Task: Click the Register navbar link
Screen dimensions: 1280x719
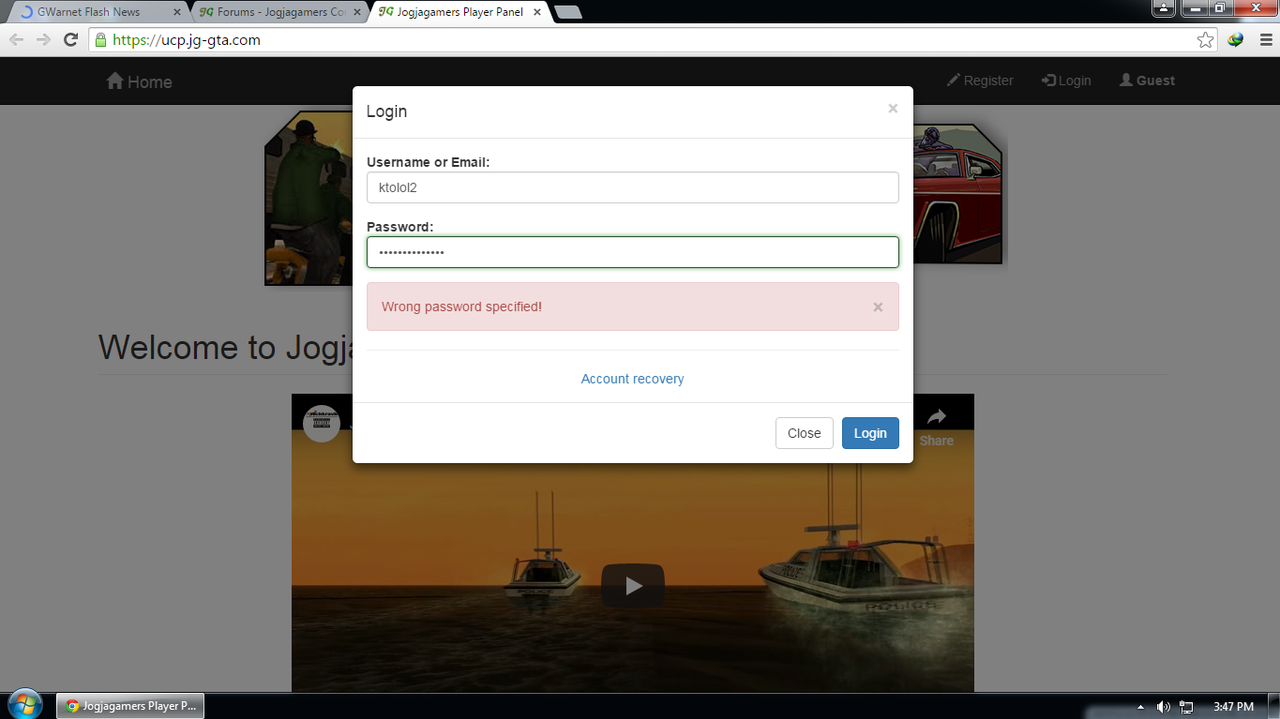Action: point(980,80)
